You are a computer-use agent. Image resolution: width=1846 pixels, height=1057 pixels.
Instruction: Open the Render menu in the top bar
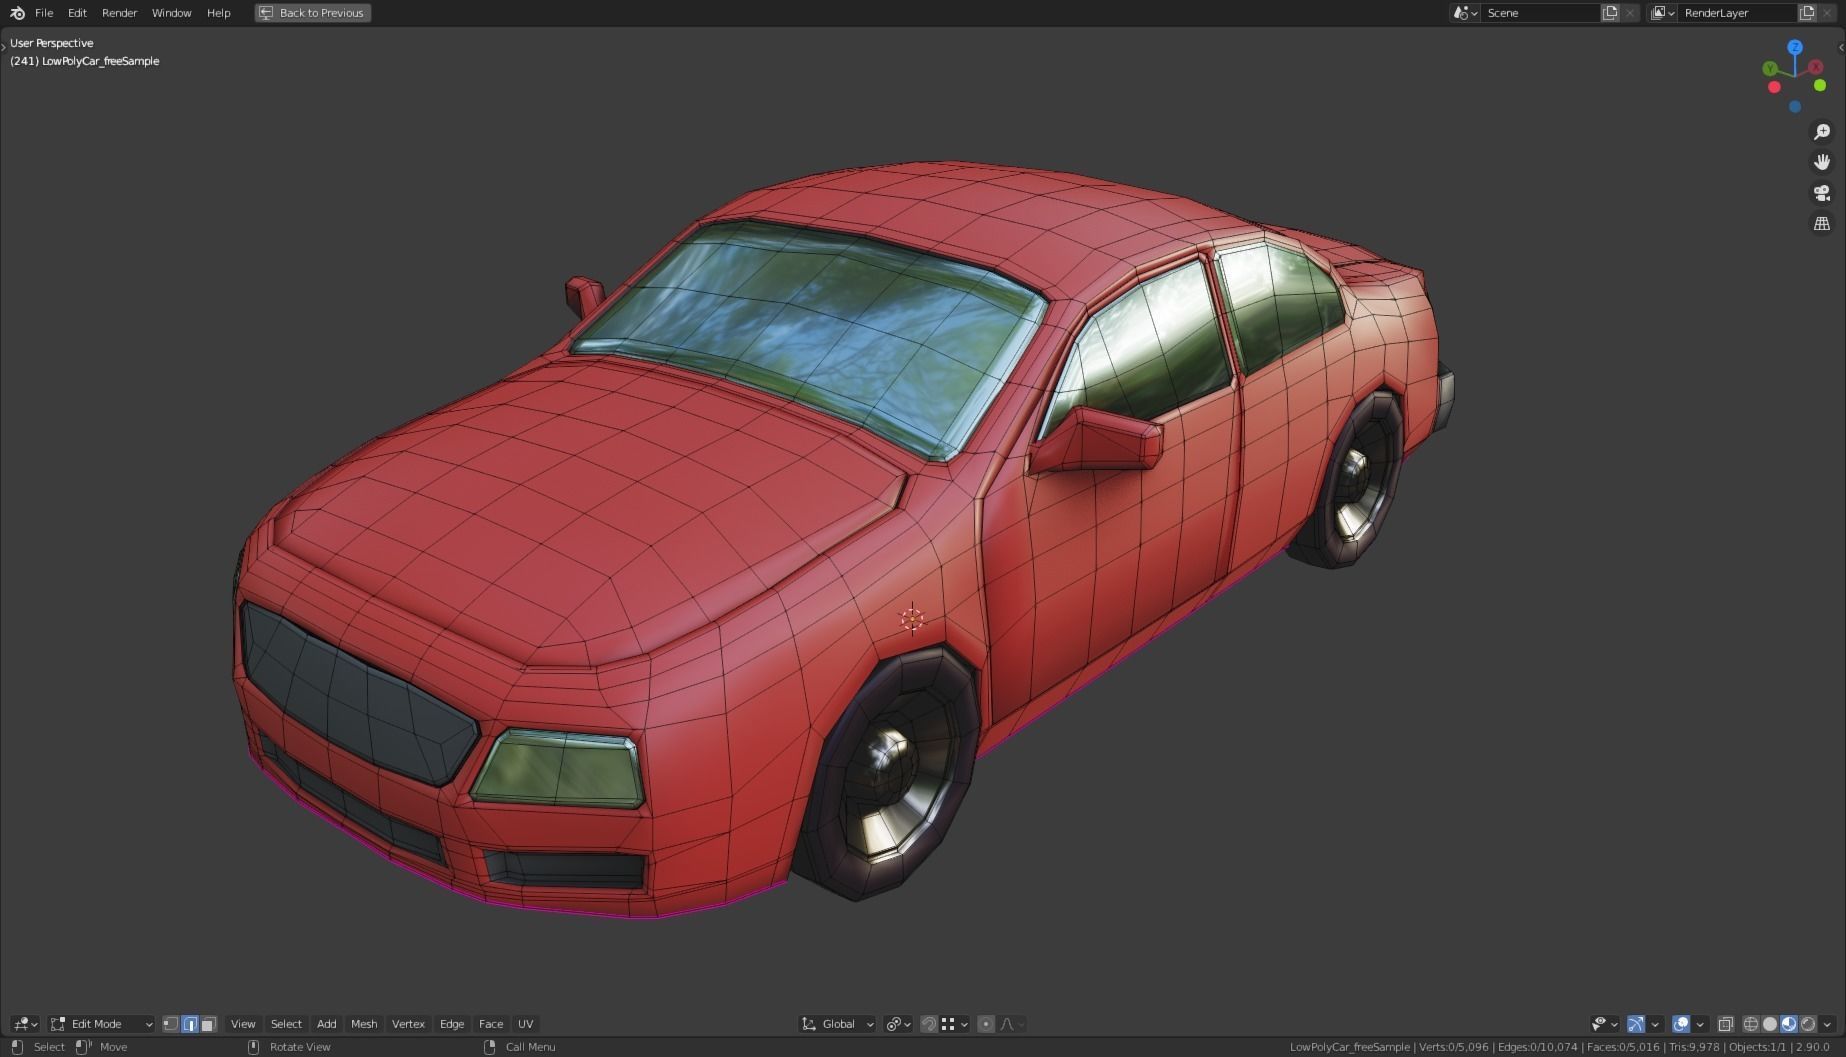[x=118, y=13]
